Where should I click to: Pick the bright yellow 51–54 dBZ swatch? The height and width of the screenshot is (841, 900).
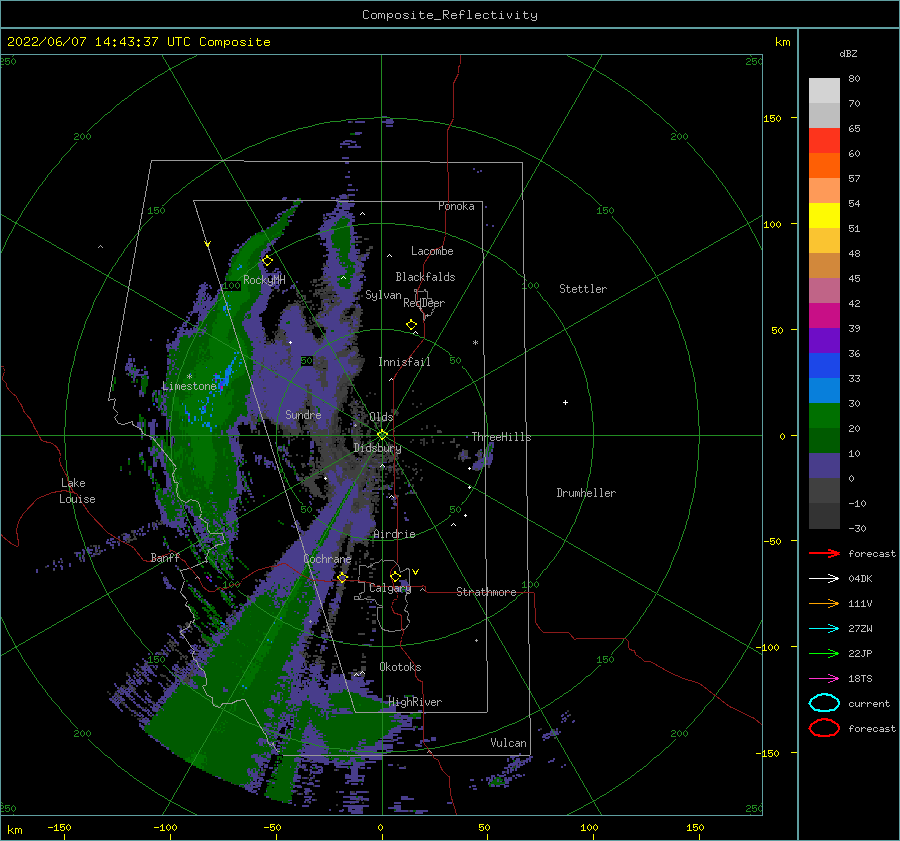(824, 216)
